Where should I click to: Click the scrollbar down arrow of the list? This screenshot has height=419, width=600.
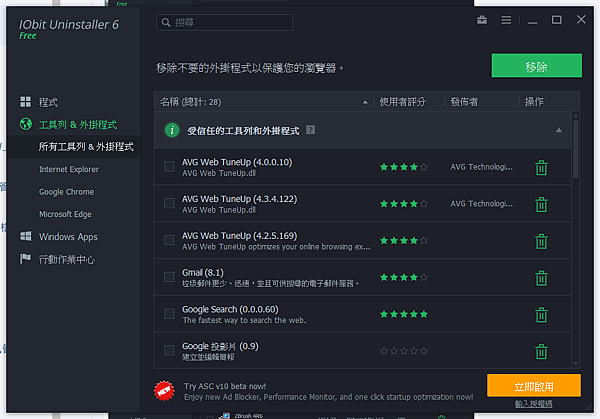tap(576, 364)
